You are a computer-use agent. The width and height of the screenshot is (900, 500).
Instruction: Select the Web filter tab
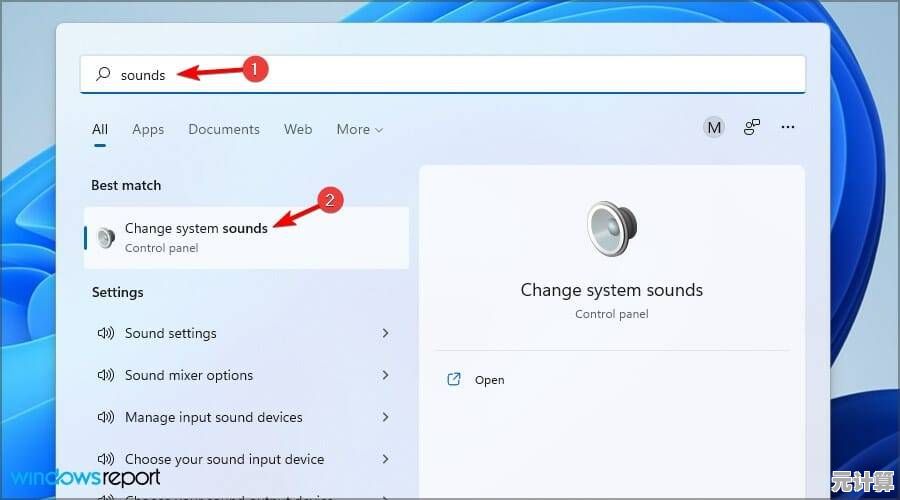(x=298, y=129)
